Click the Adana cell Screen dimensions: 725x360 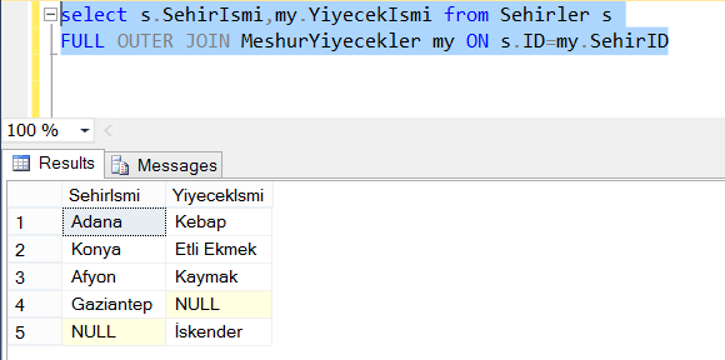(x=114, y=222)
